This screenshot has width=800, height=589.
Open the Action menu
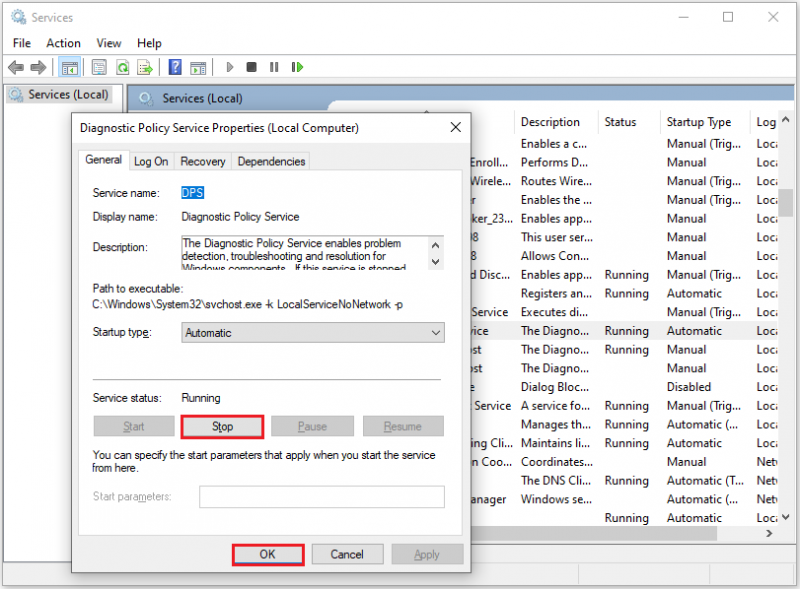tap(63, 43)
